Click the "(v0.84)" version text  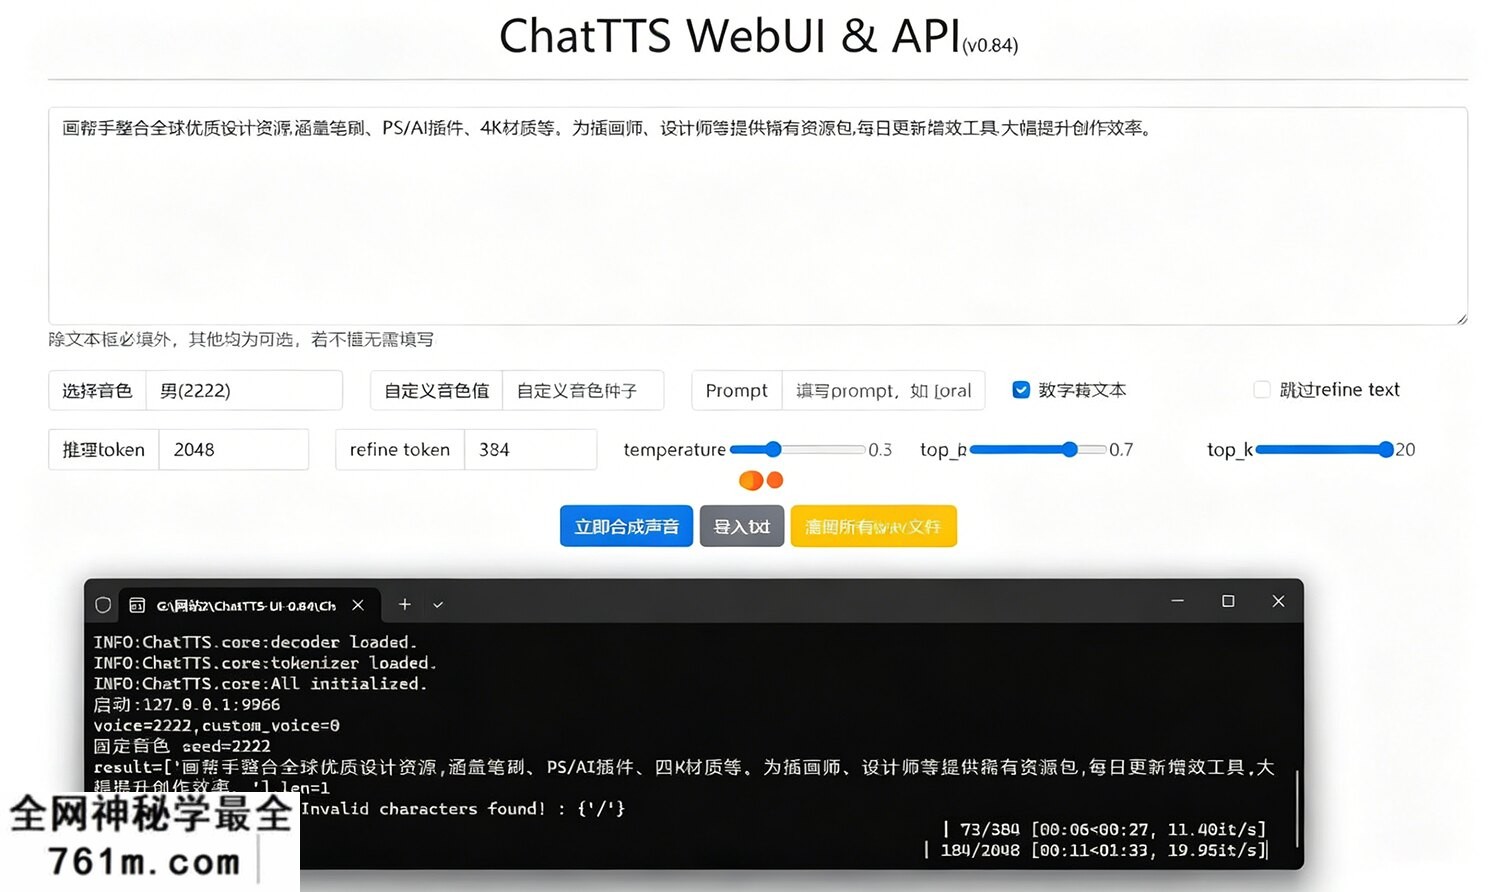(990, 45)
